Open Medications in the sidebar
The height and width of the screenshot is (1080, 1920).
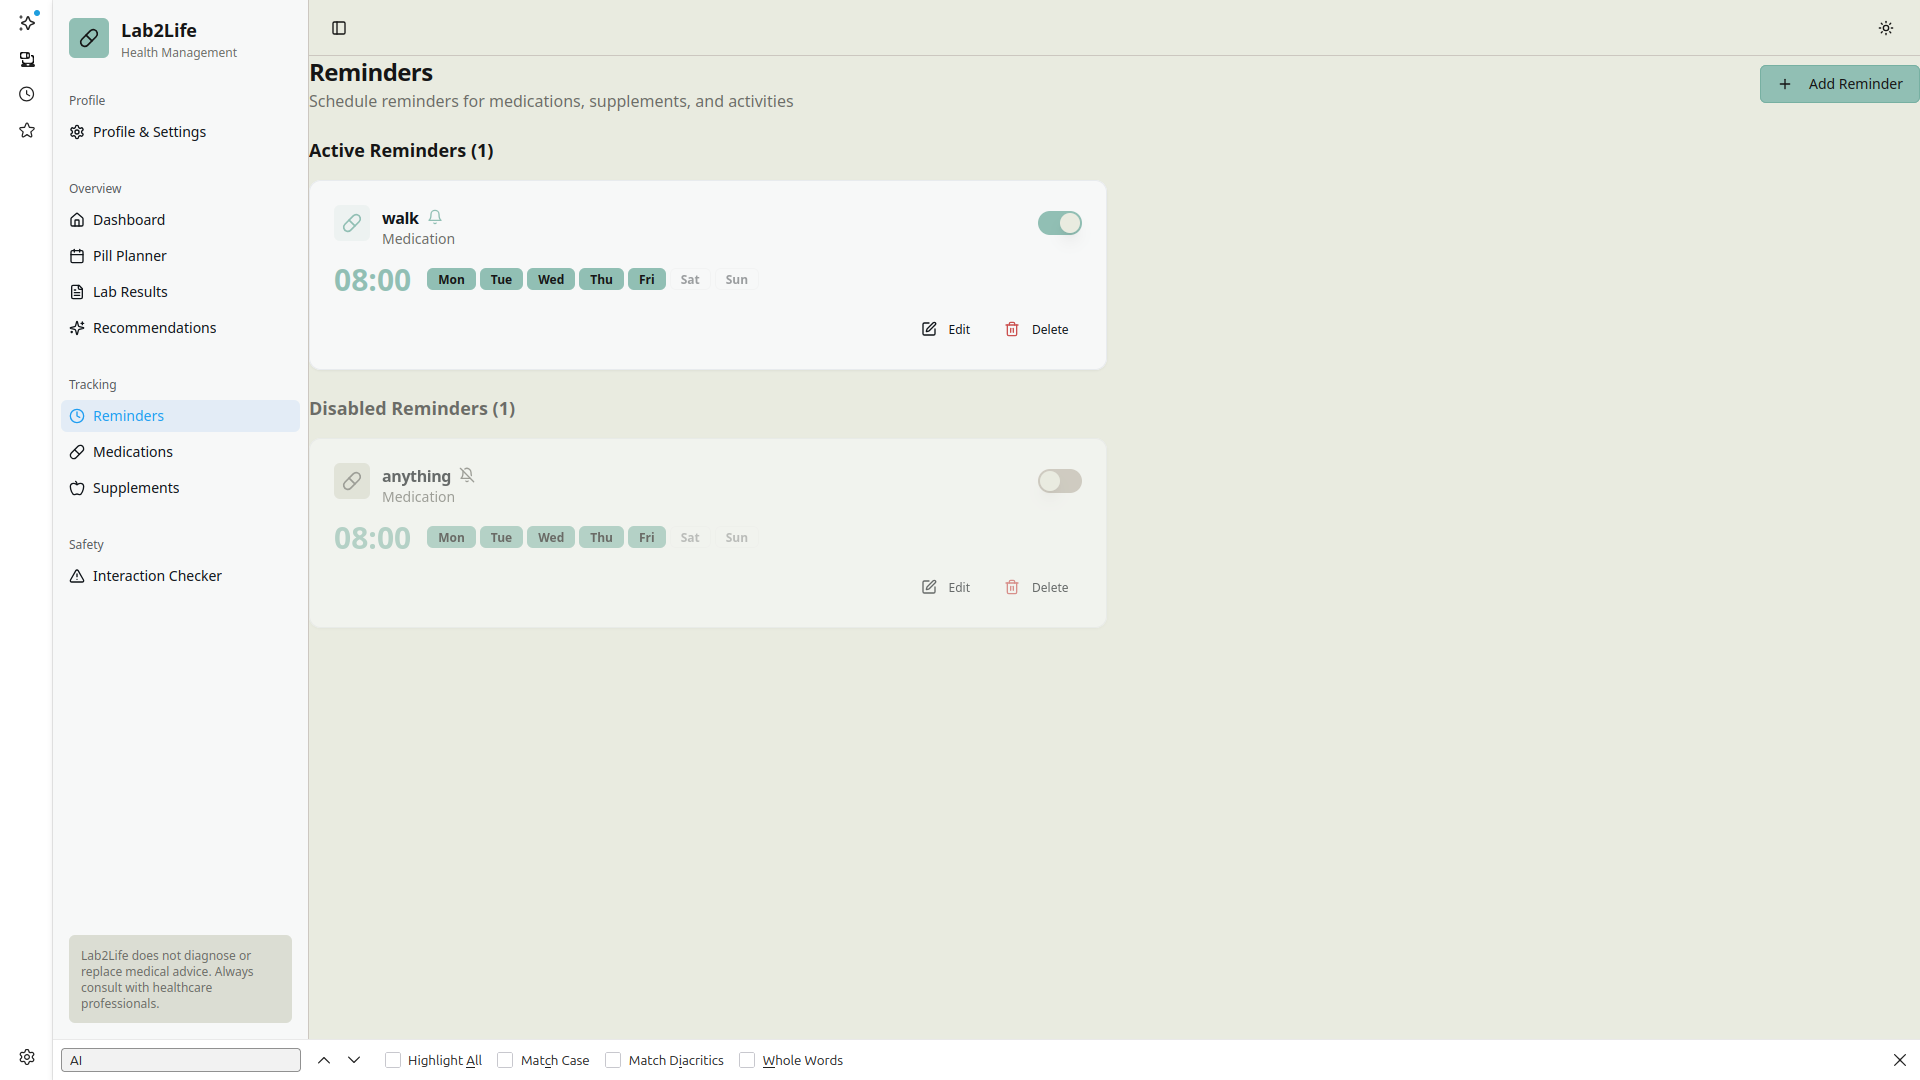click(x=133, y=452)
